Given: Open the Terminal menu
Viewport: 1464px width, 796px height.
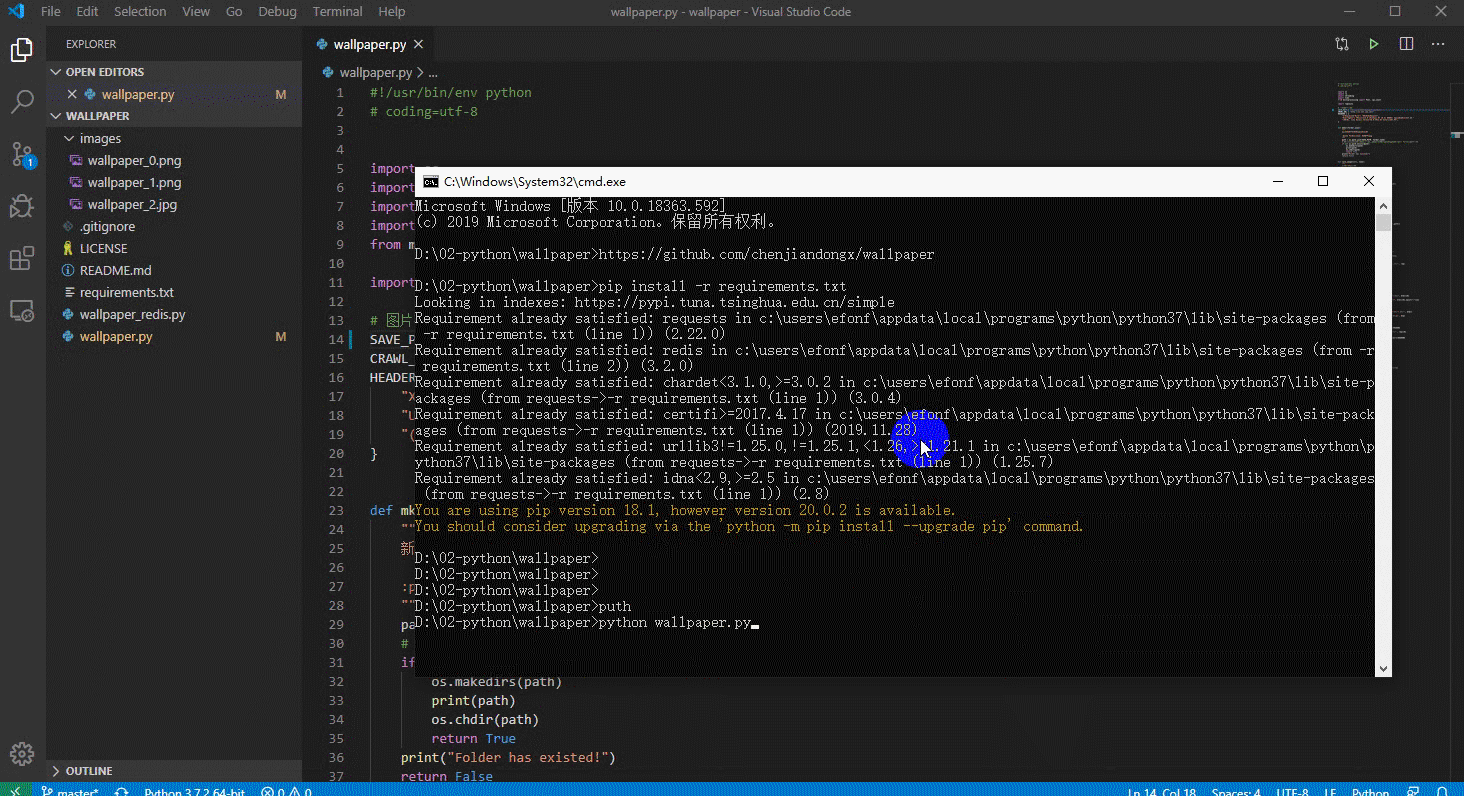Looking at the screenshot, I should click(337, 12).
